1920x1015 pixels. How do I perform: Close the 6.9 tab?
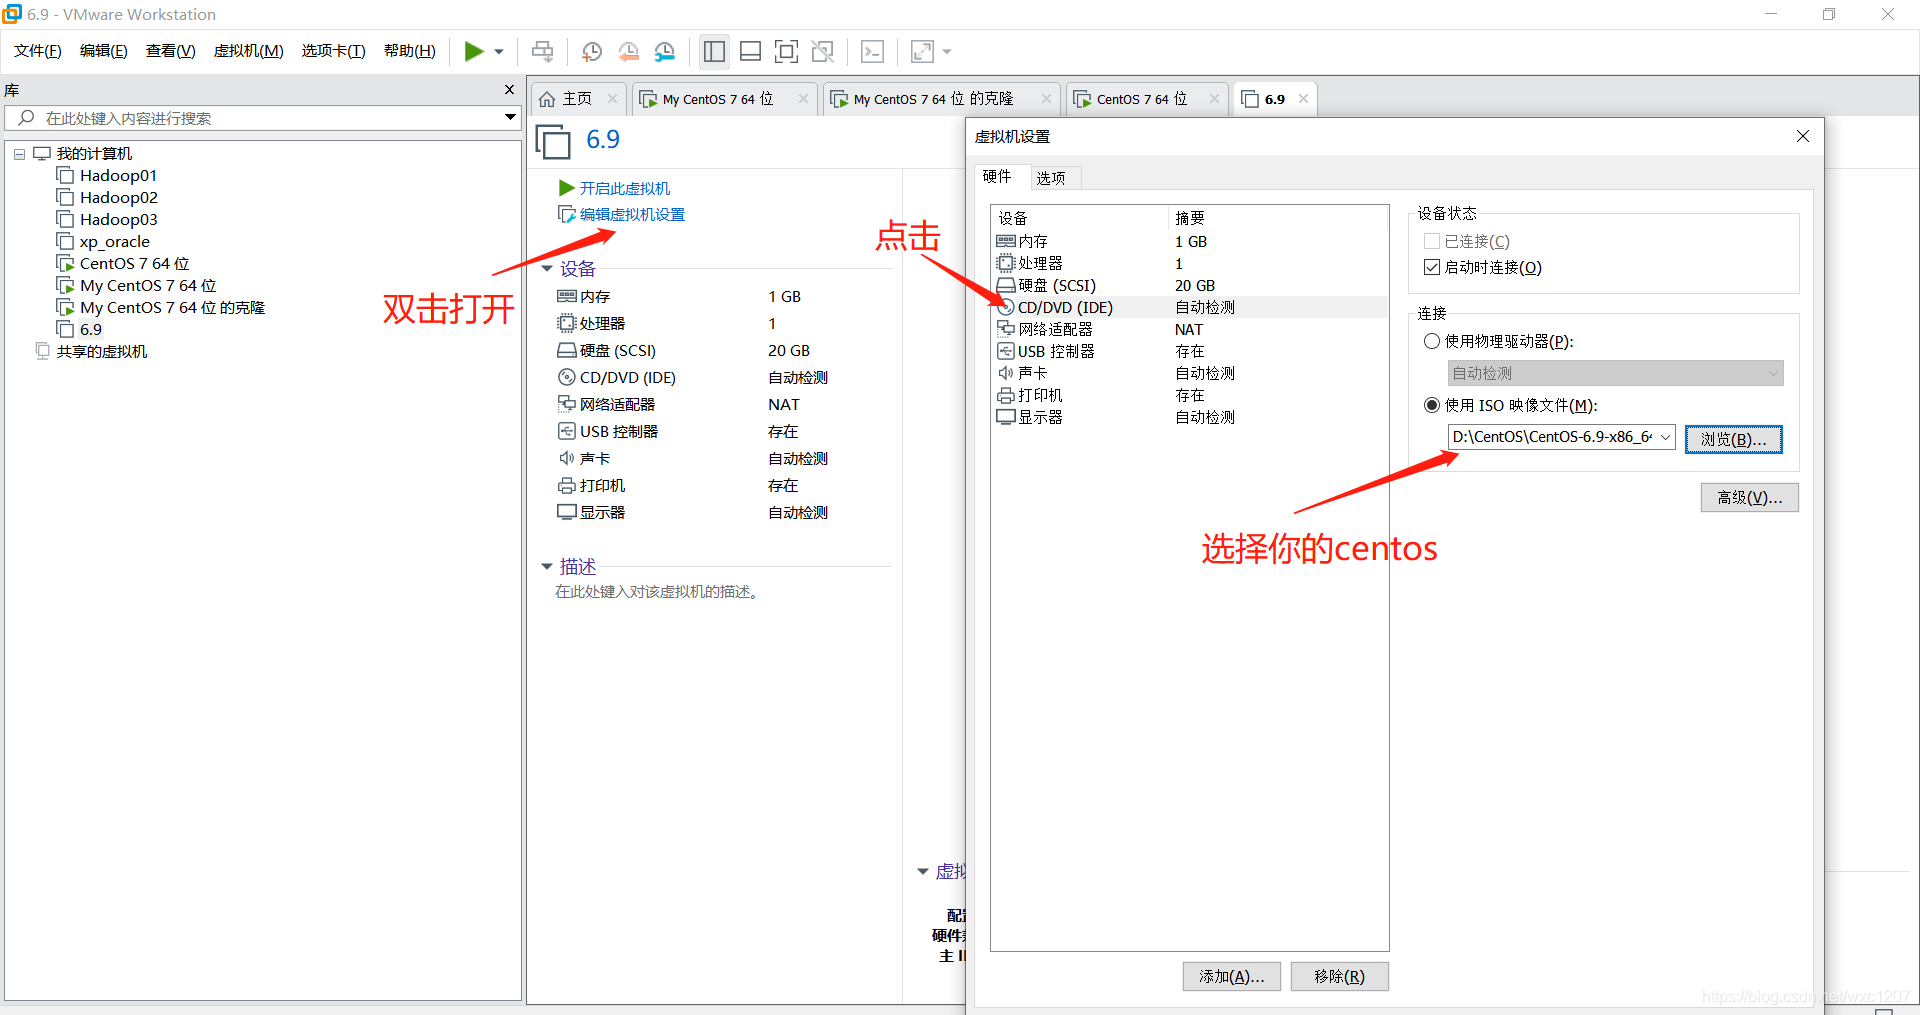(x=1303, y=99)
